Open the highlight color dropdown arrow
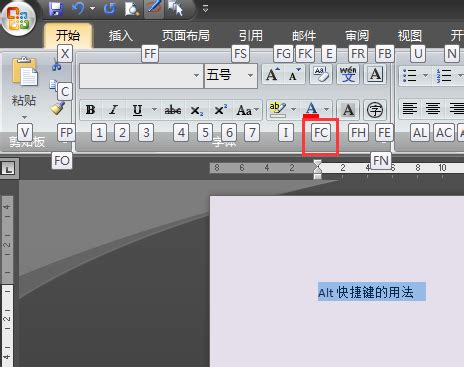 293,109
